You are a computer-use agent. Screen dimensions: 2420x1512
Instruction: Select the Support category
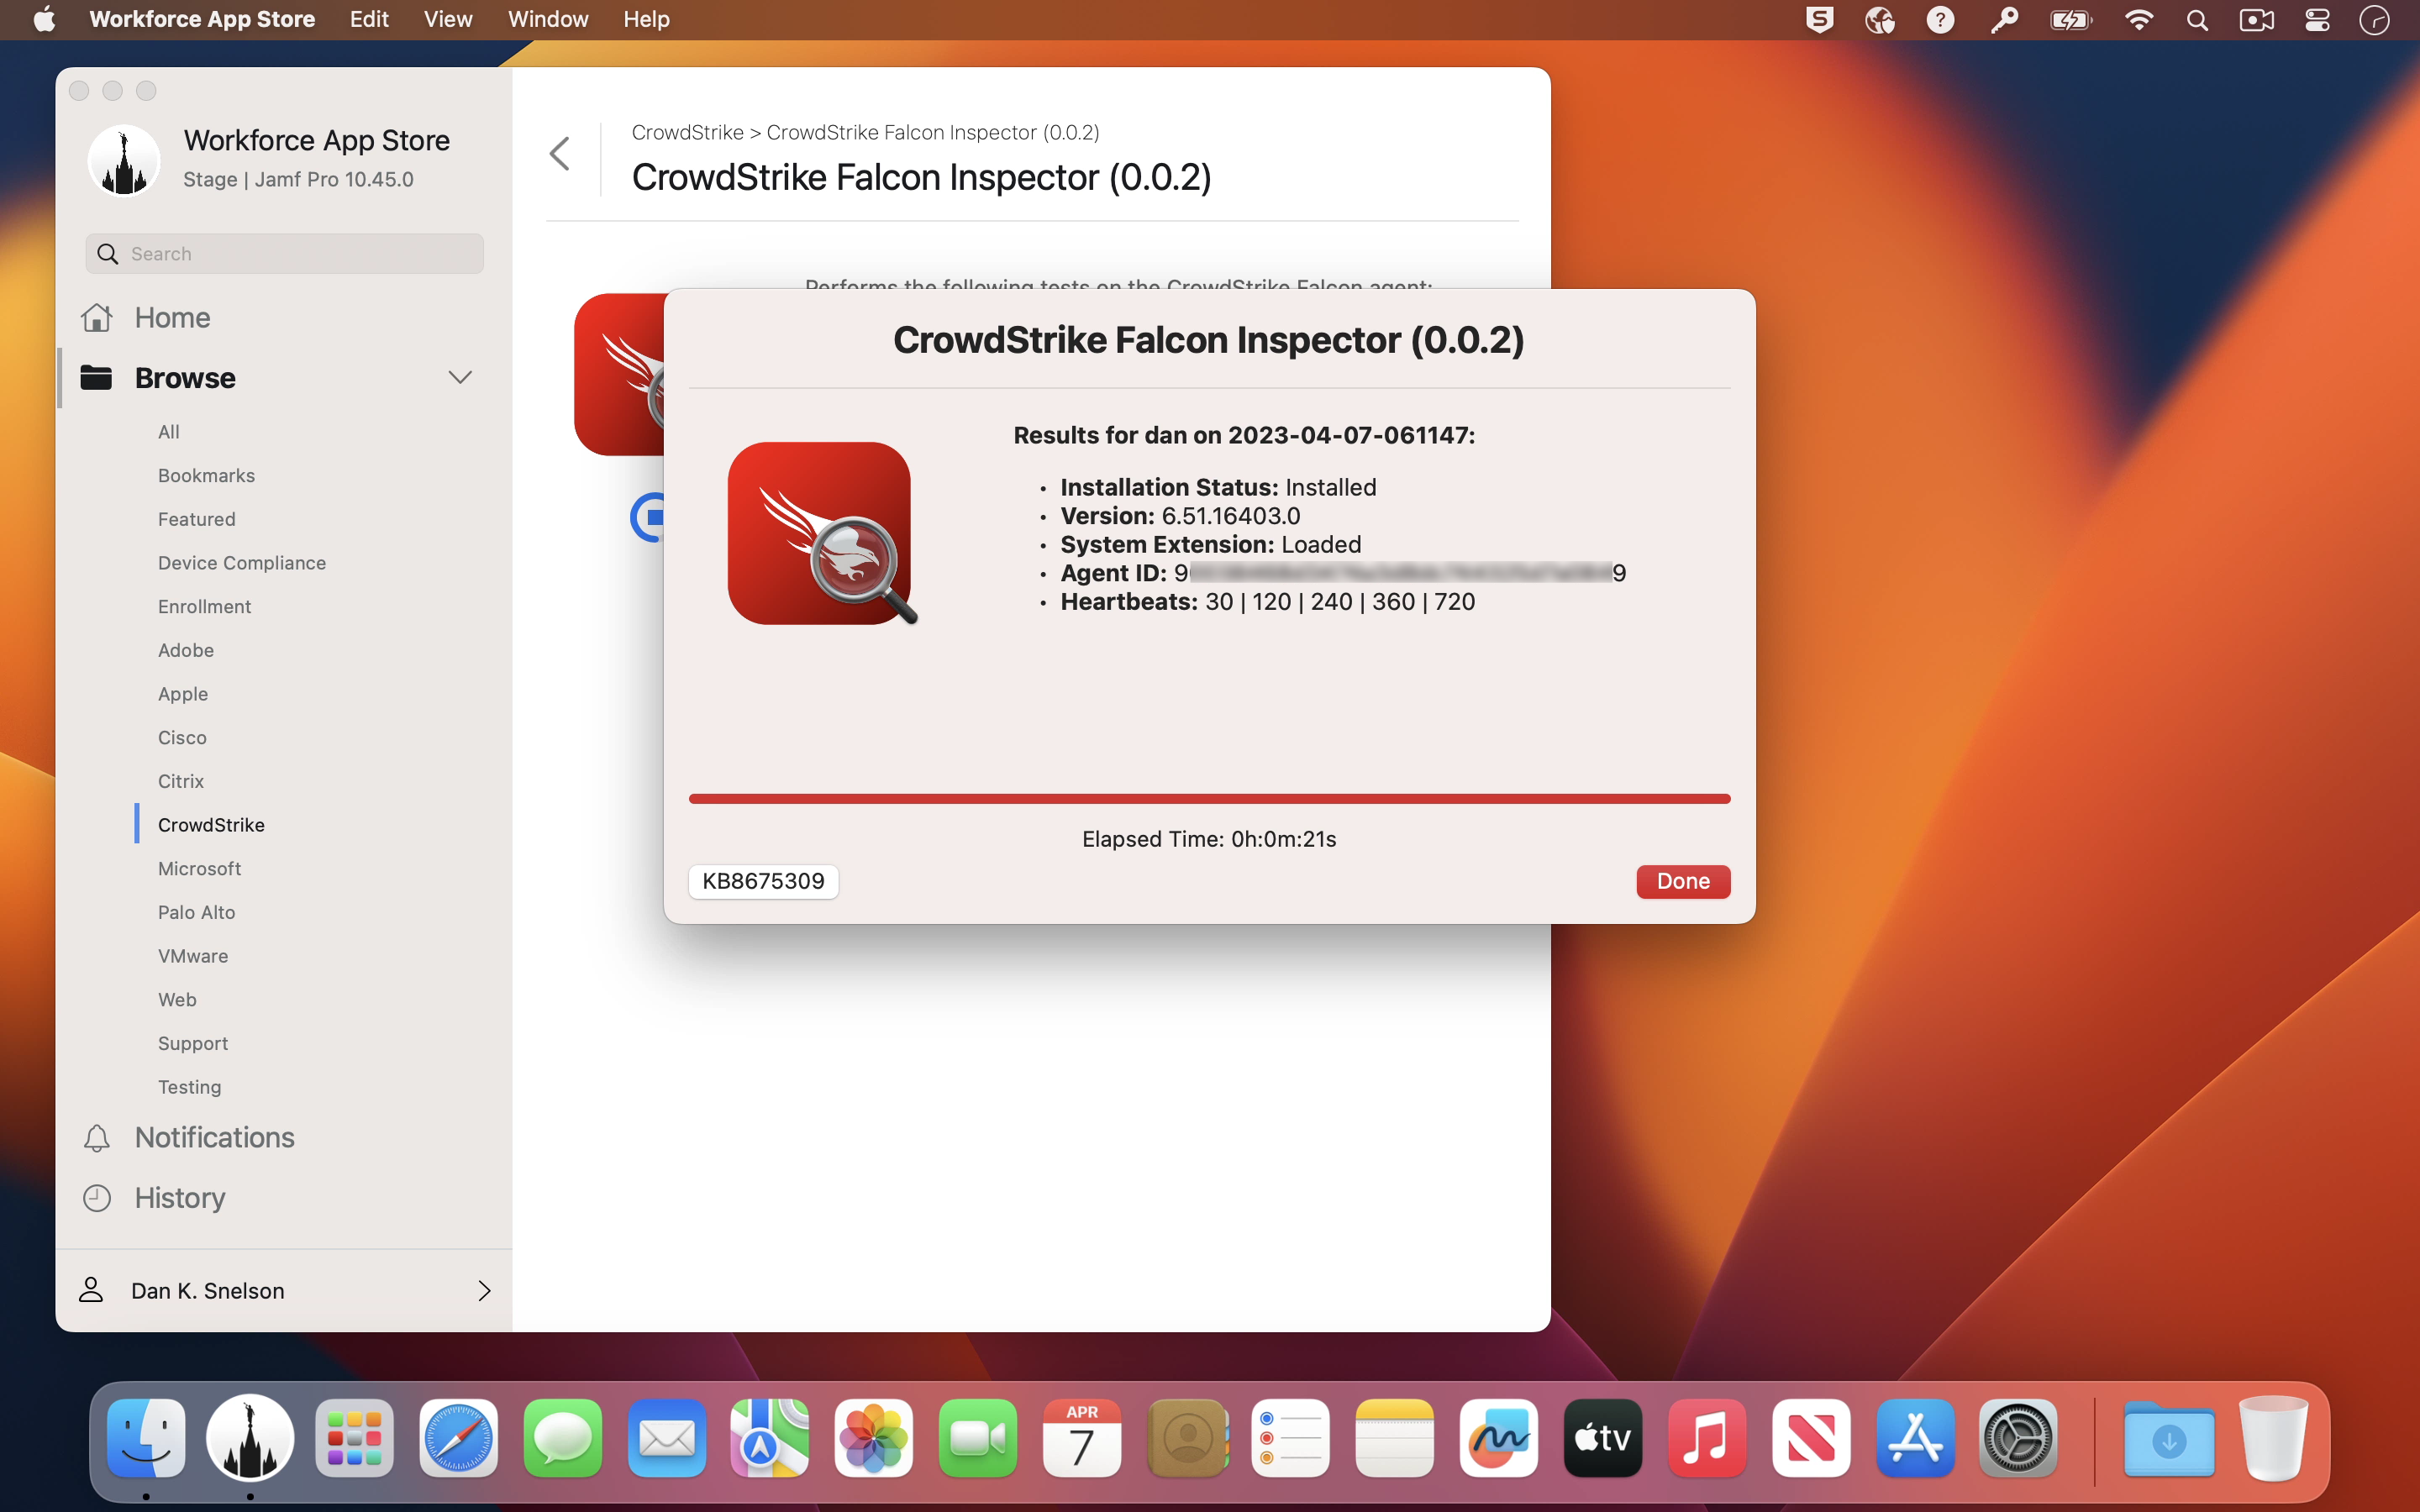click(x=193, y=1043)
